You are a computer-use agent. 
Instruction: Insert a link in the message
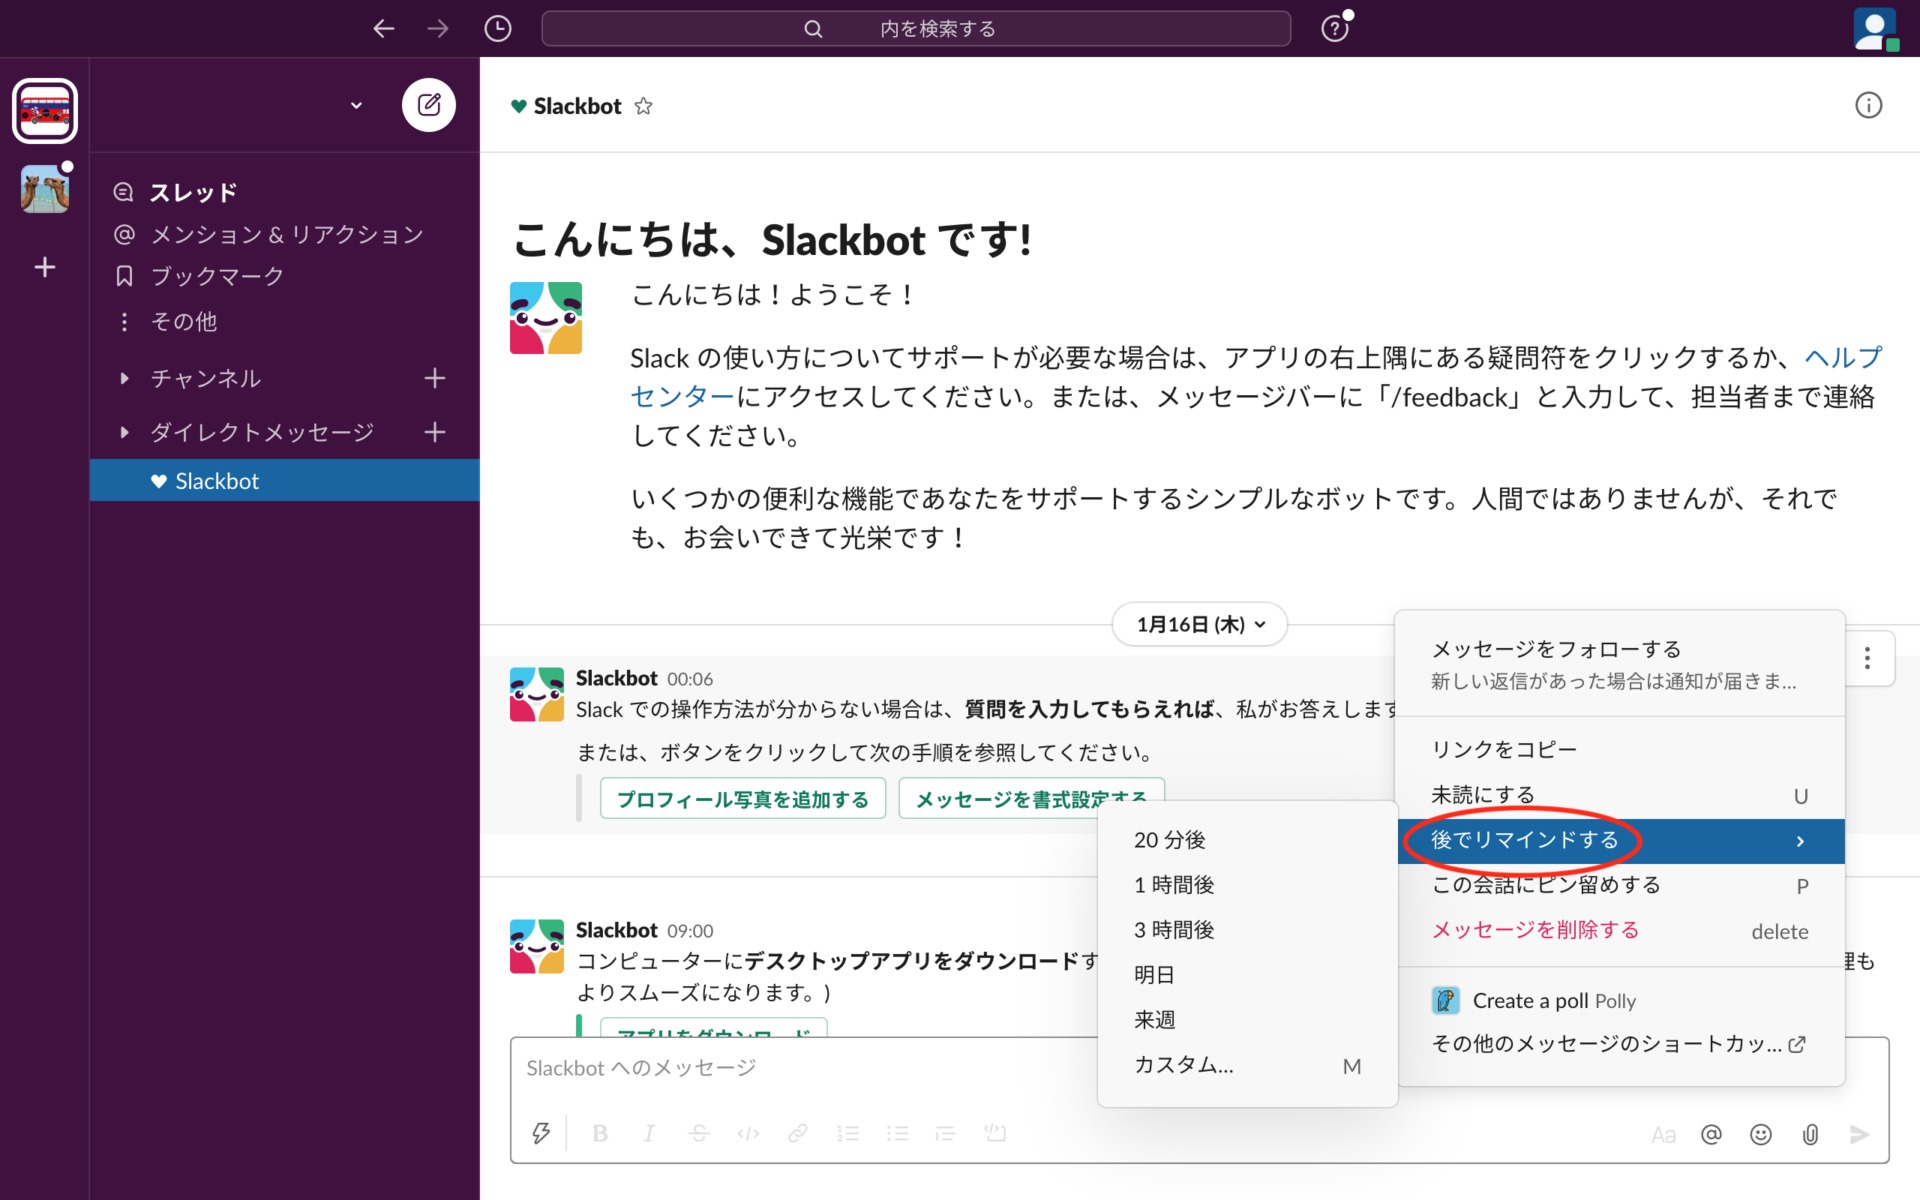797,1133
